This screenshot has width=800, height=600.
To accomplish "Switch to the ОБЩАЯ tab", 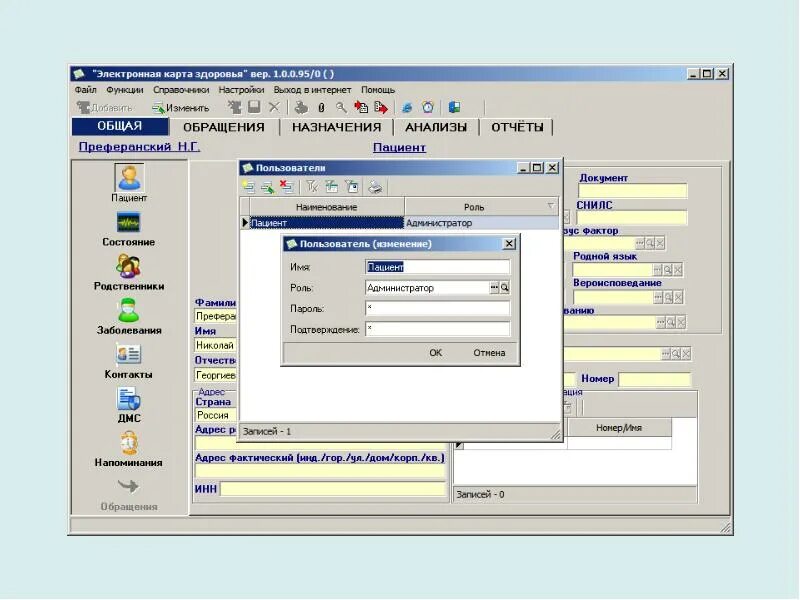I will coord(120,126).
